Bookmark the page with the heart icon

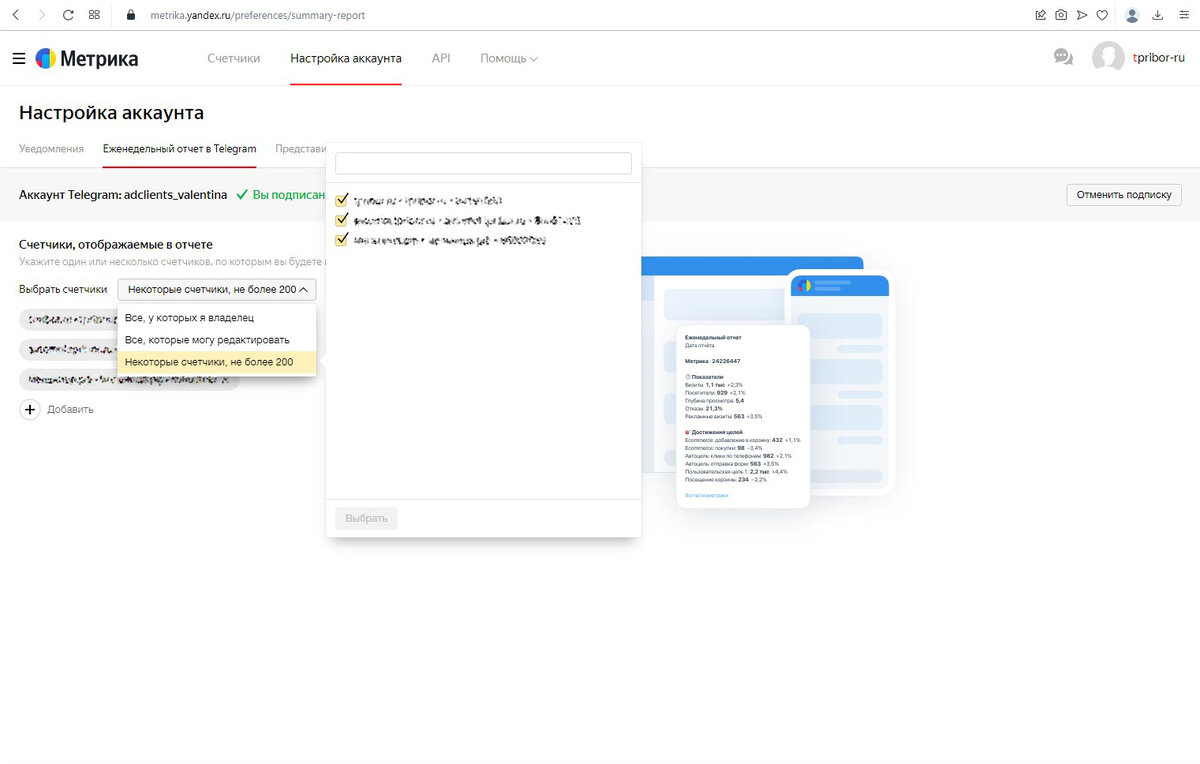click(1101, 15)
